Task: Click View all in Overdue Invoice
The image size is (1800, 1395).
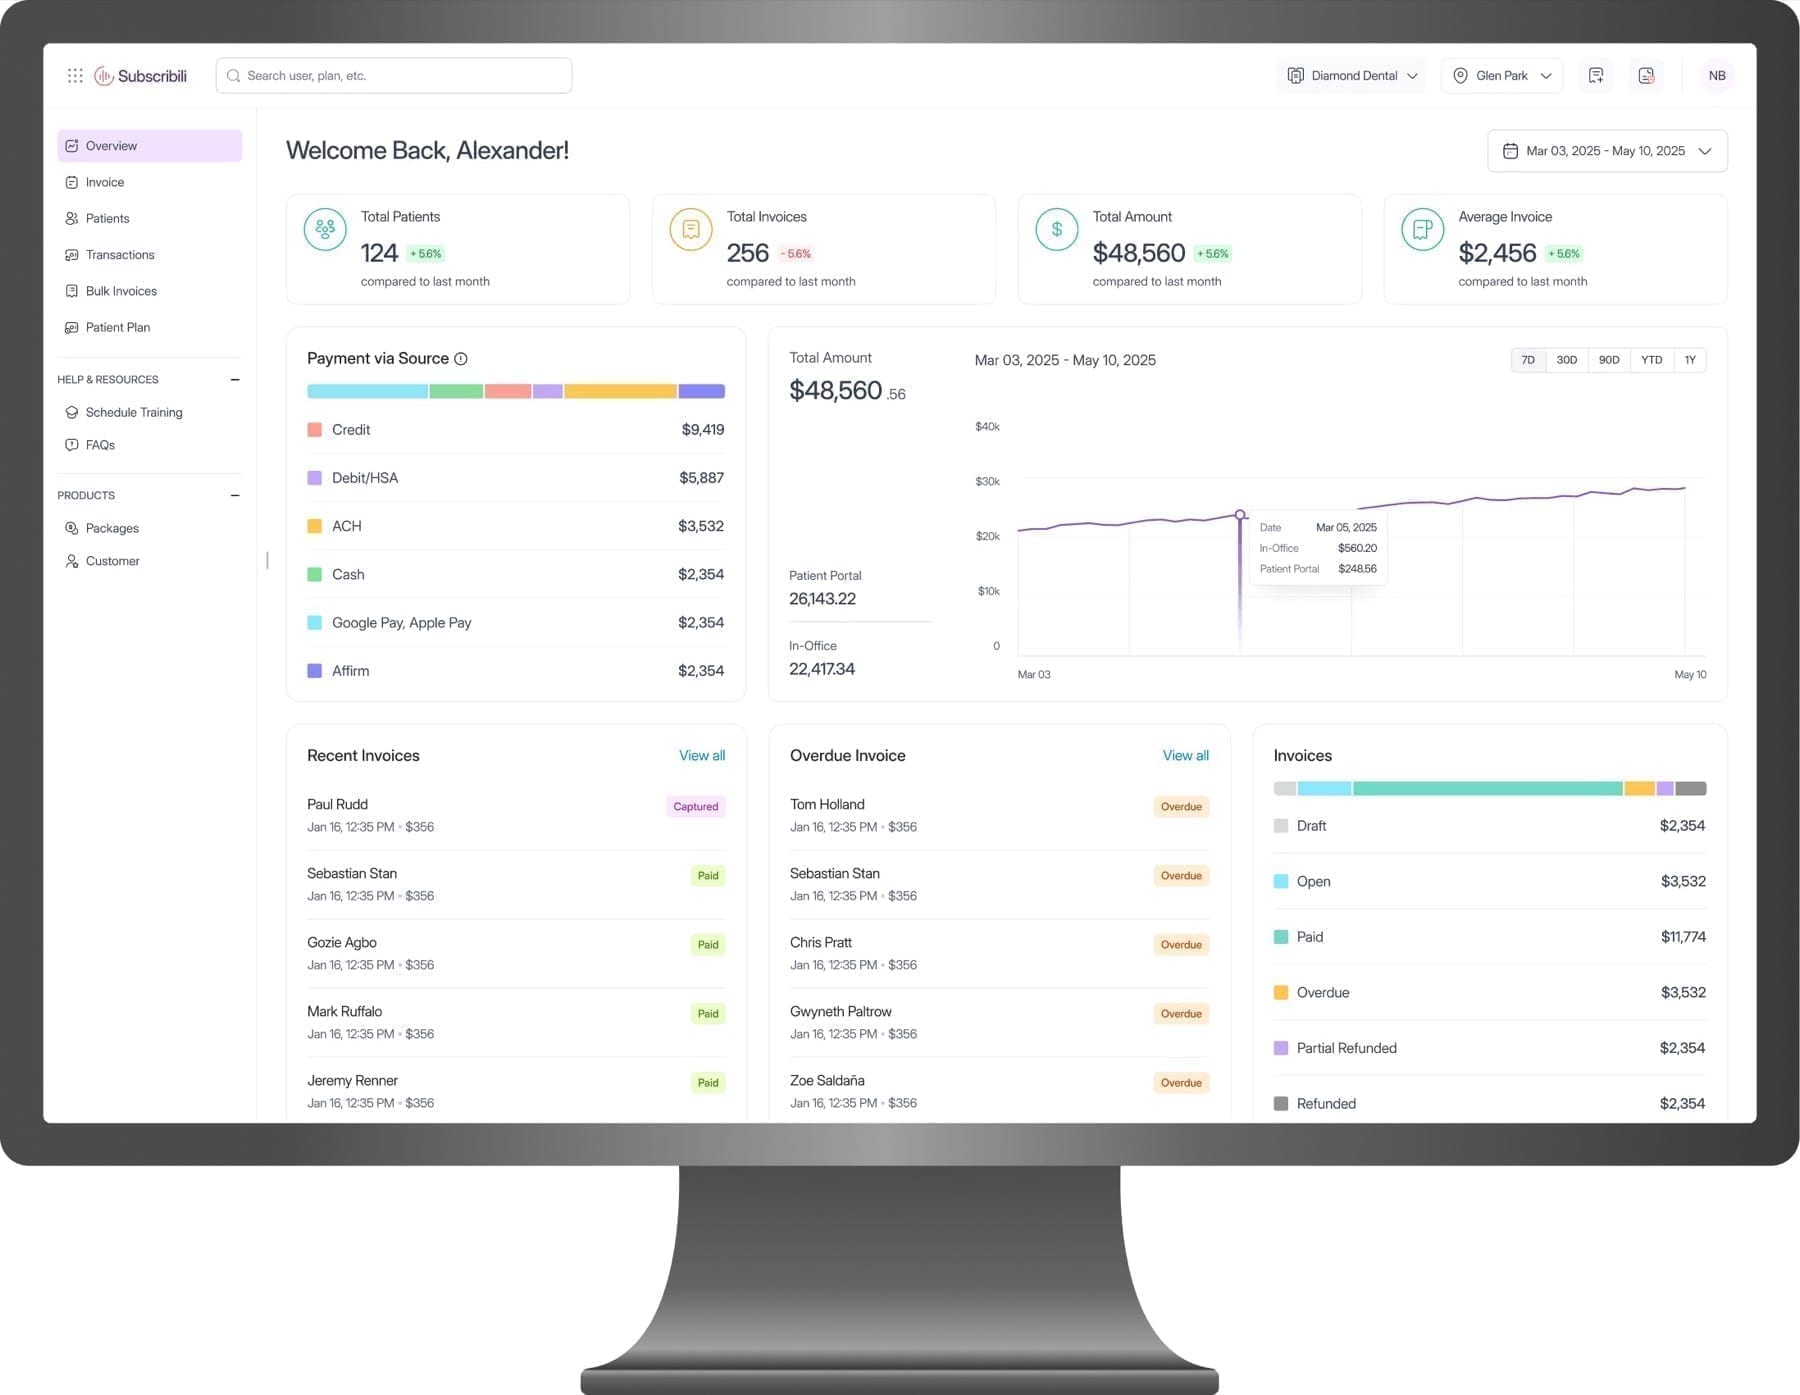Action: [1185, 756]
